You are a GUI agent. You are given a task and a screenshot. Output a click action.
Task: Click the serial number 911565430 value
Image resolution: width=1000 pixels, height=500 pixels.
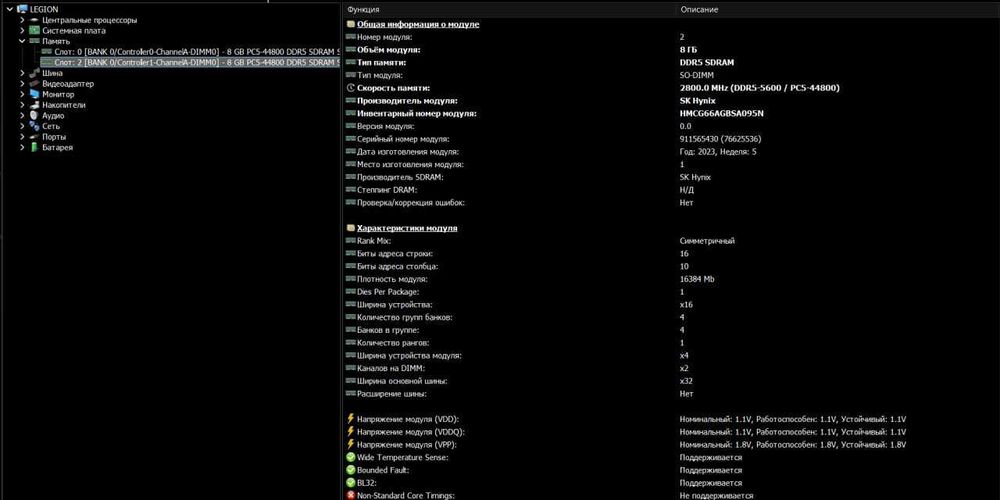[x=720, y=139]
